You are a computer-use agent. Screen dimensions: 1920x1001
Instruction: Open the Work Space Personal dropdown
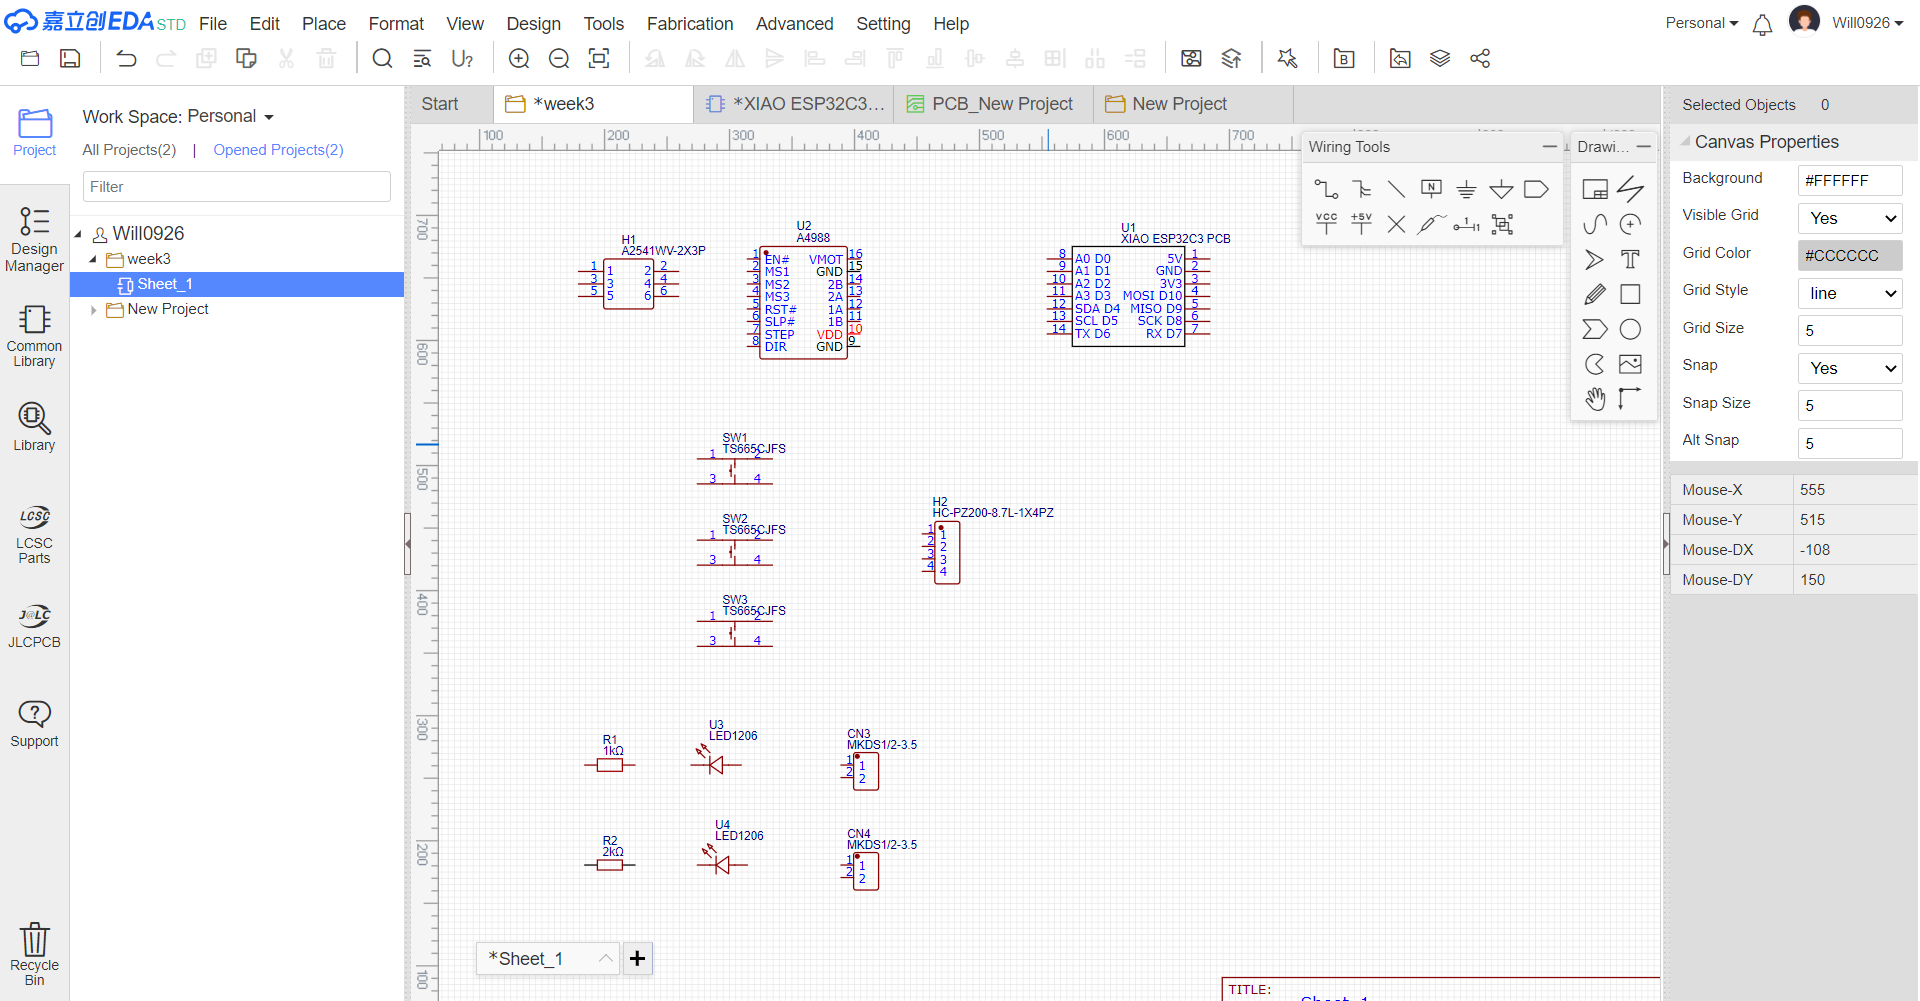(178, 117)
